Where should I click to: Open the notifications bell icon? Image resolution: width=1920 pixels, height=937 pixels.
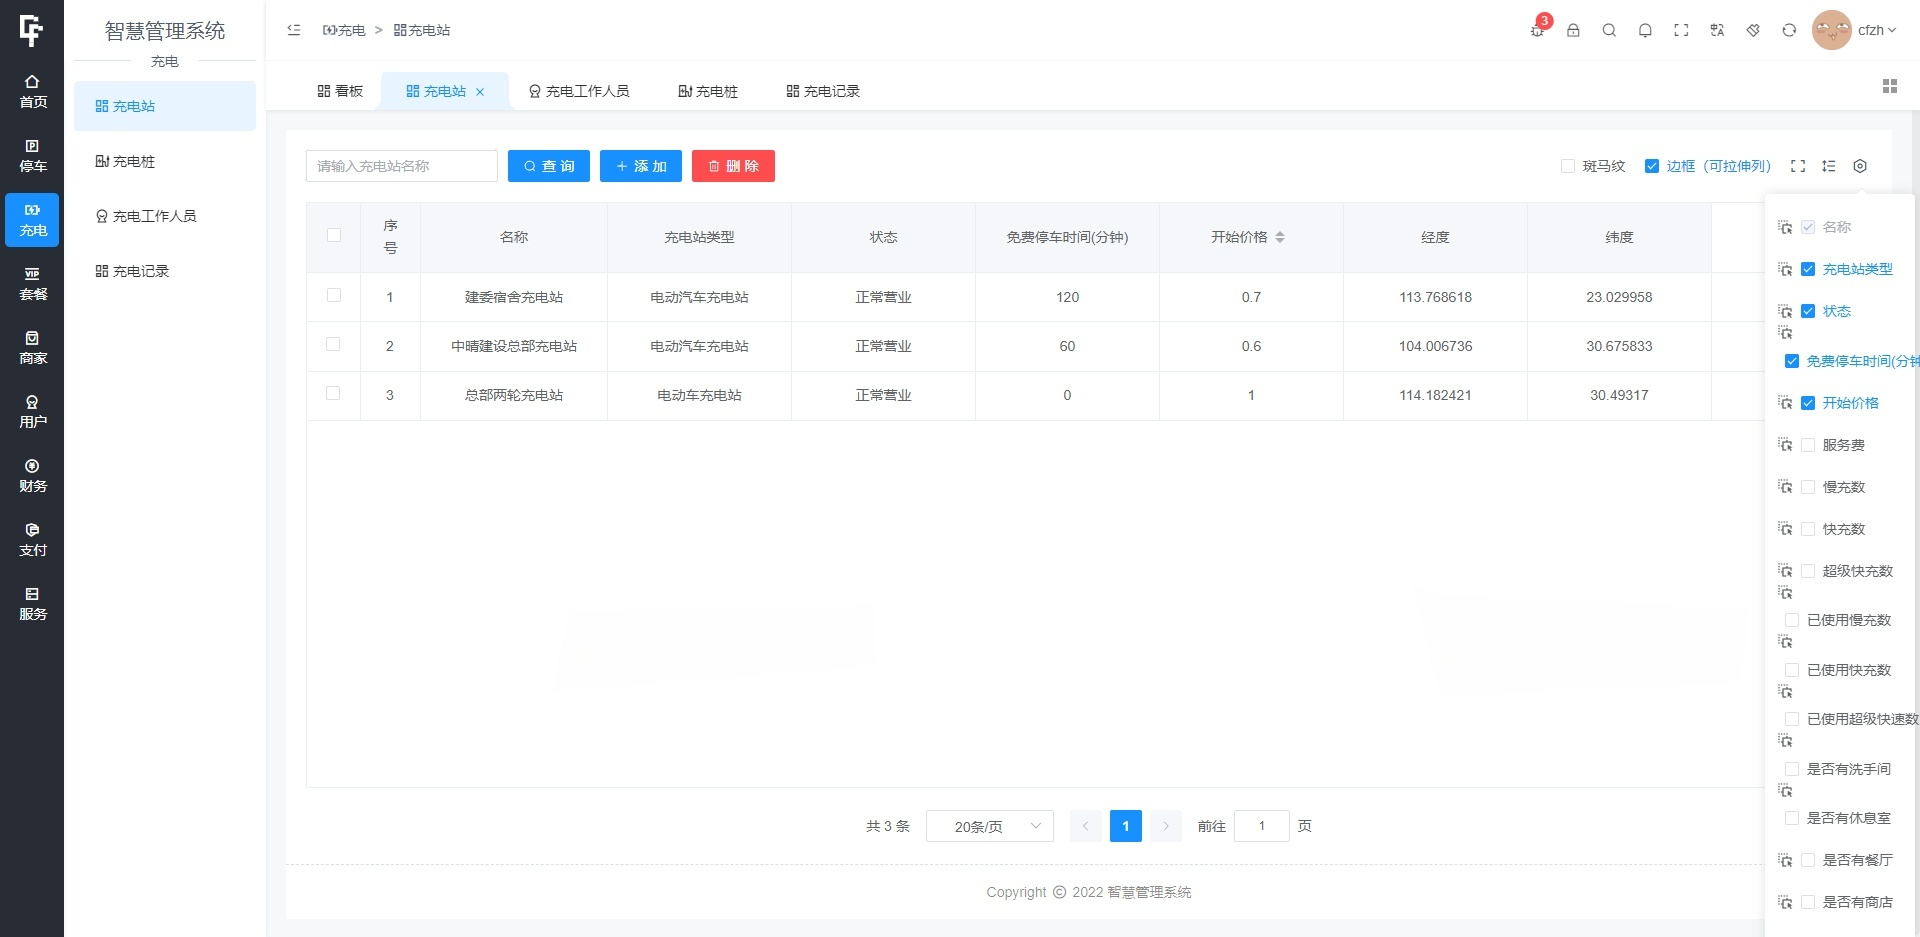(x=1645, y=30)
